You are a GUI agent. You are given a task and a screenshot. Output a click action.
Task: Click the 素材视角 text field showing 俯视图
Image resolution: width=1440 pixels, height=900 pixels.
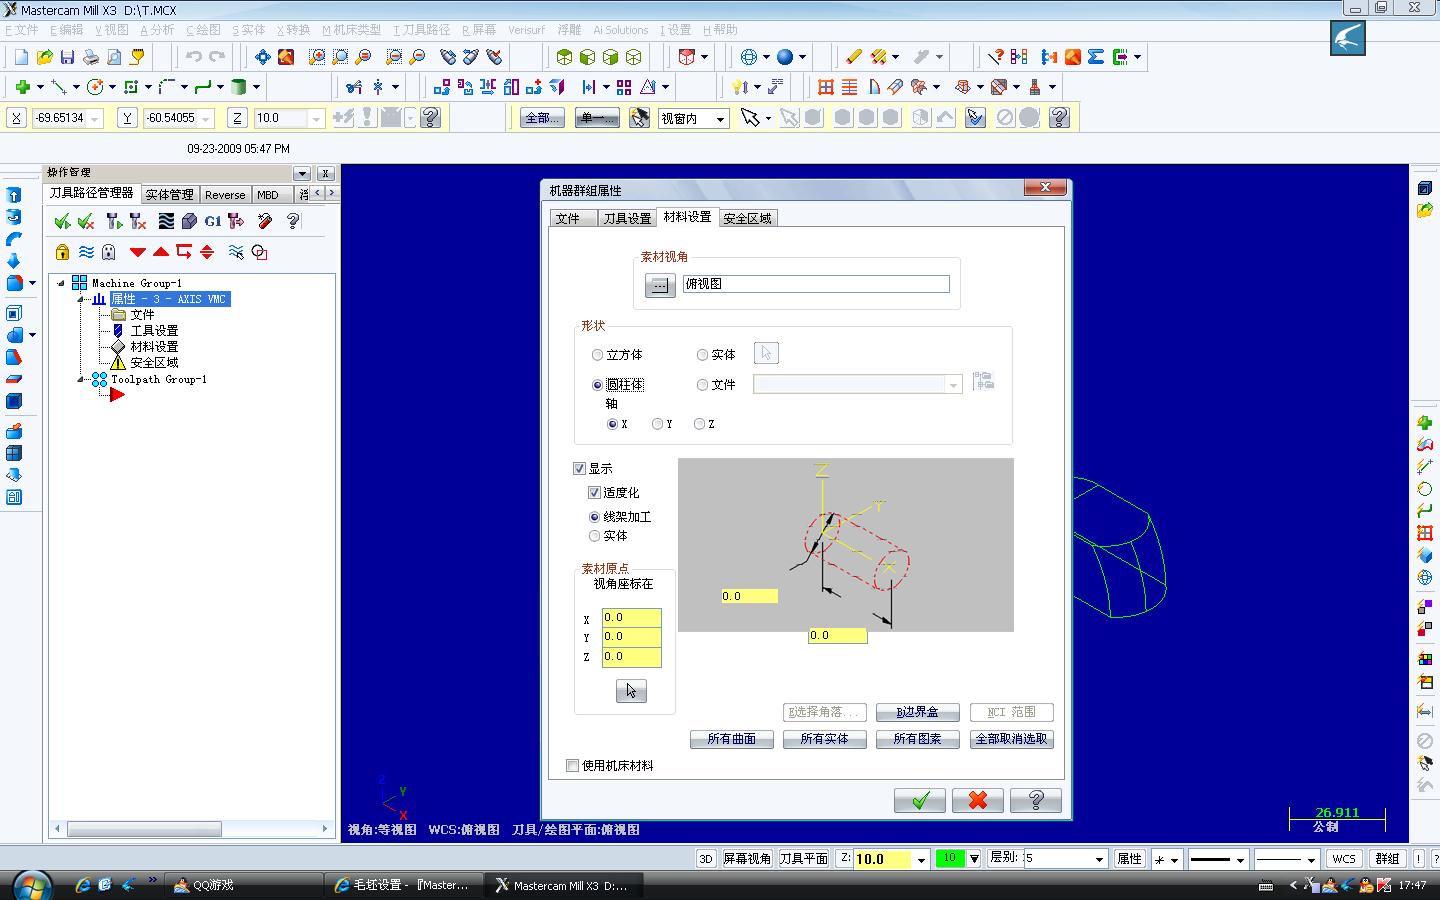(816, 284)
